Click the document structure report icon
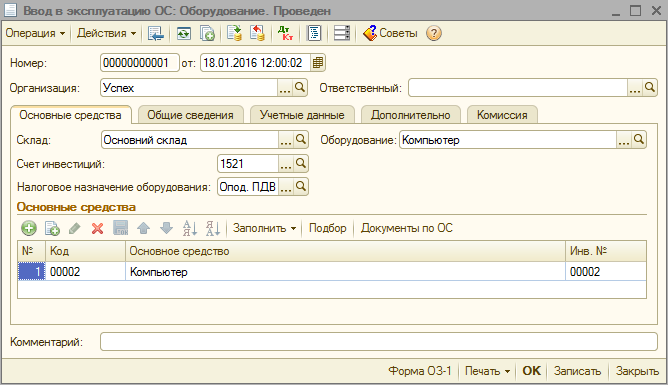This screenshot has height=385, width=668. tap(314, 33)
